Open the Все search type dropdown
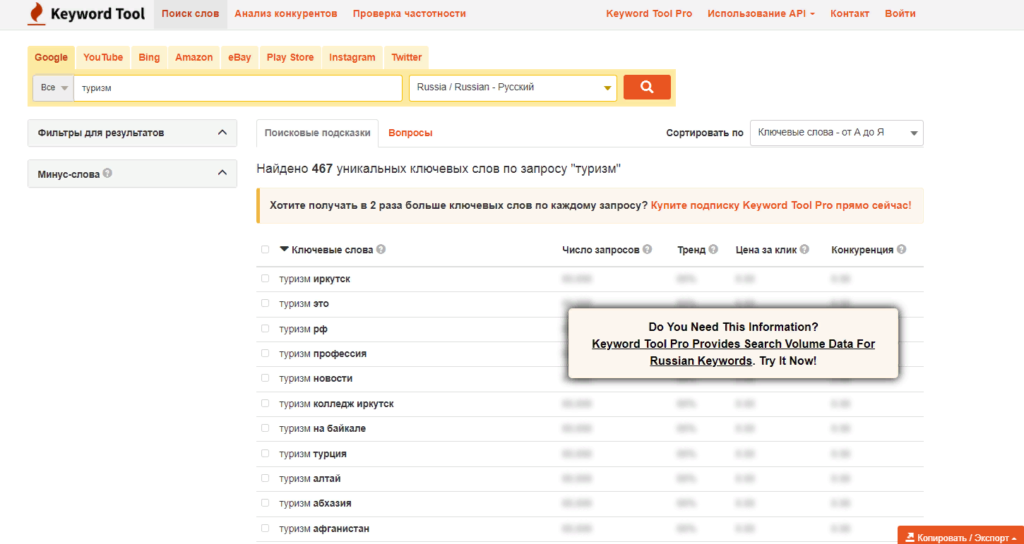Screen dimensions: 1024x544 [54, 88]
